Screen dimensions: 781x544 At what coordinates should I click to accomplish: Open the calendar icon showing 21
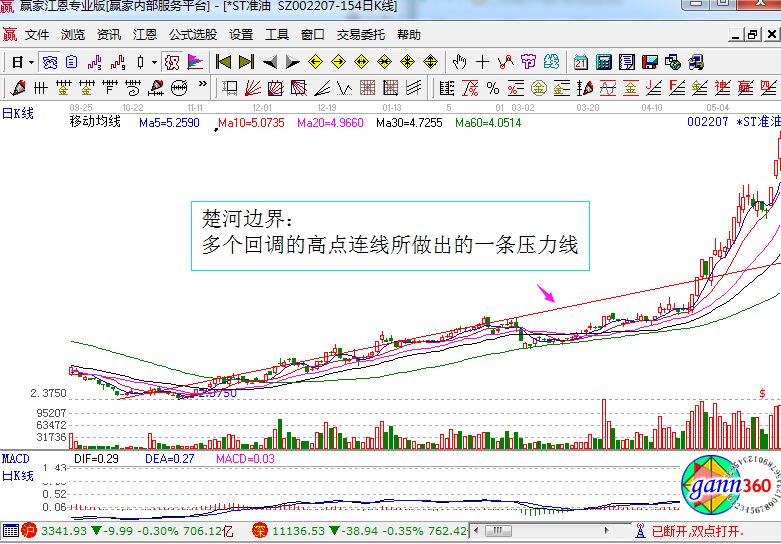point(581,62)
